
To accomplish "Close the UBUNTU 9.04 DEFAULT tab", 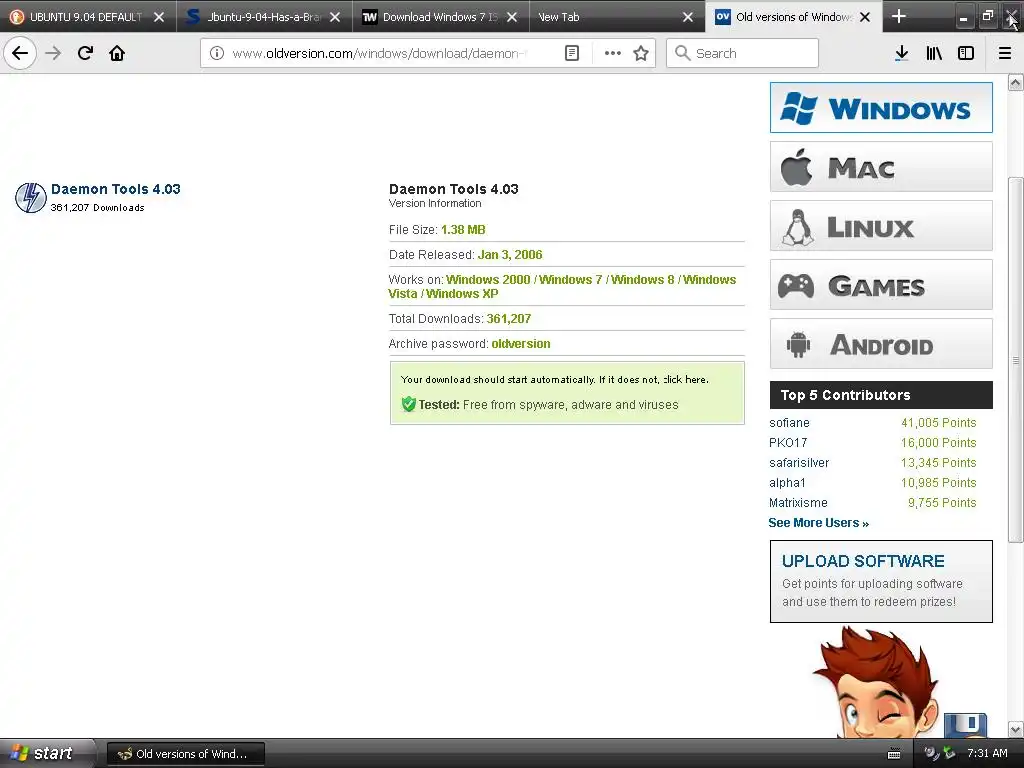I will pos(159,17).
